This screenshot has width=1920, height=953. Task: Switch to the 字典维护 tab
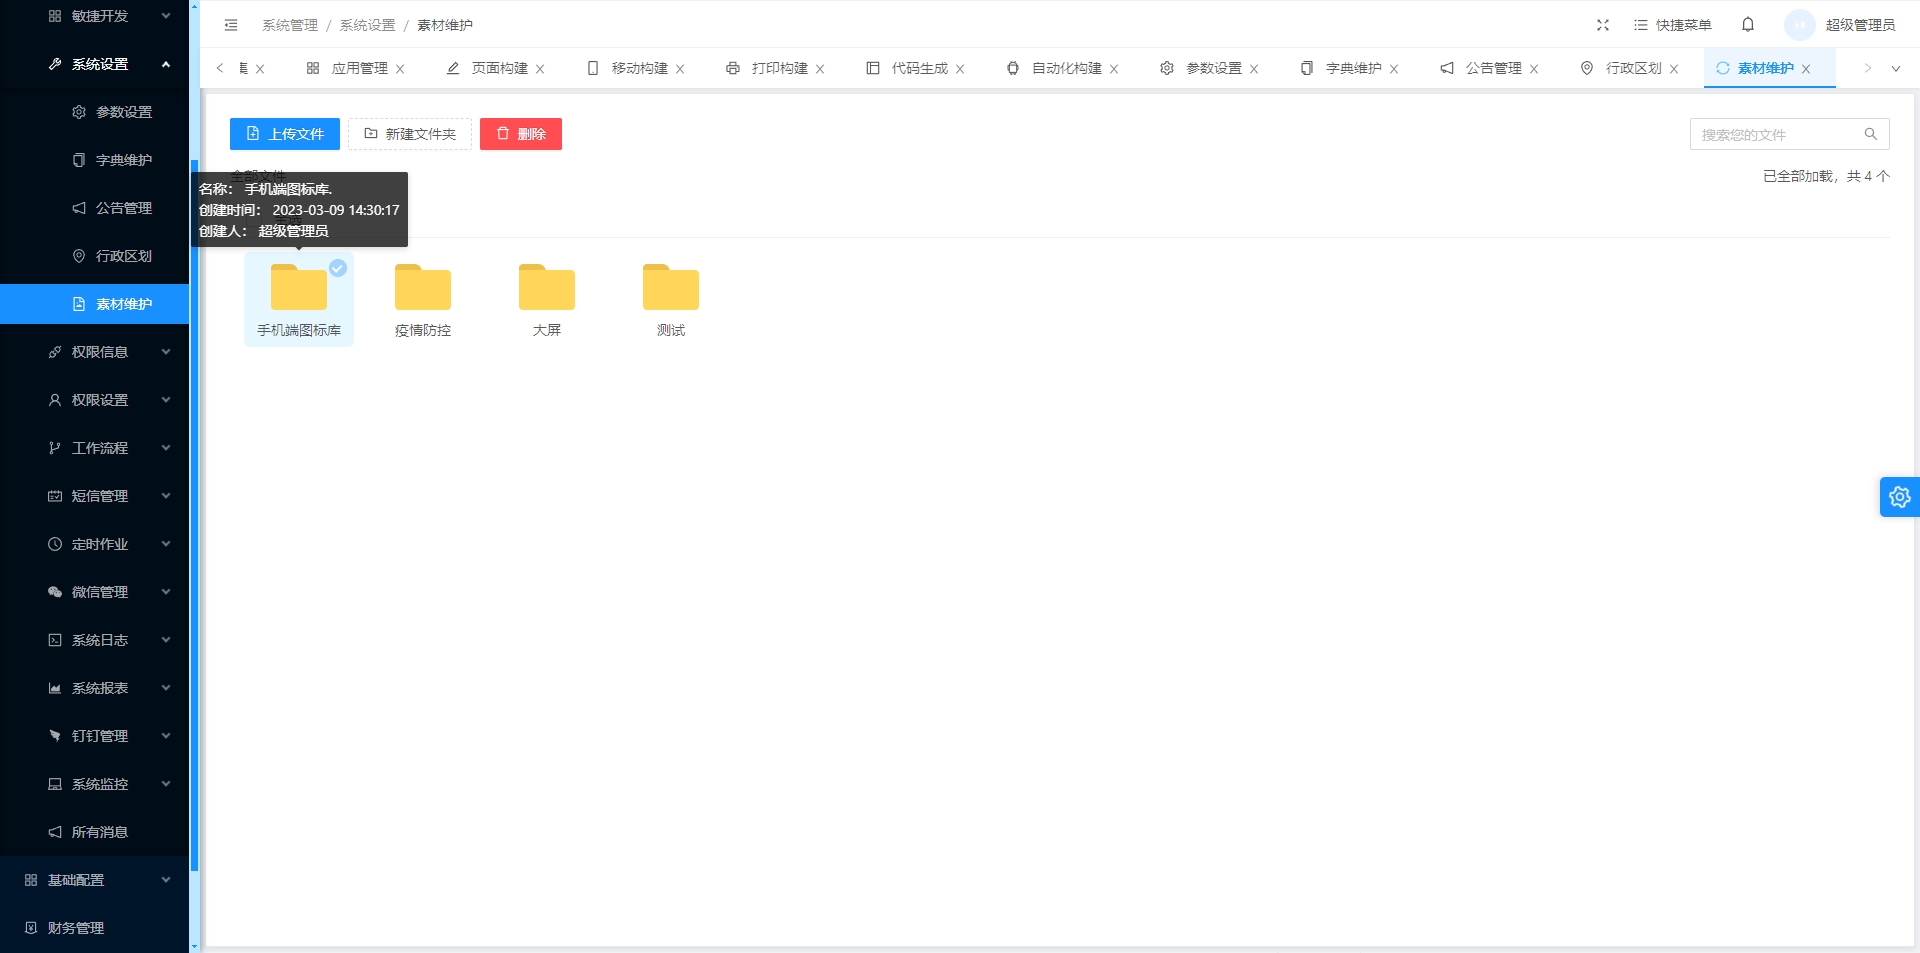(1353, 68)
